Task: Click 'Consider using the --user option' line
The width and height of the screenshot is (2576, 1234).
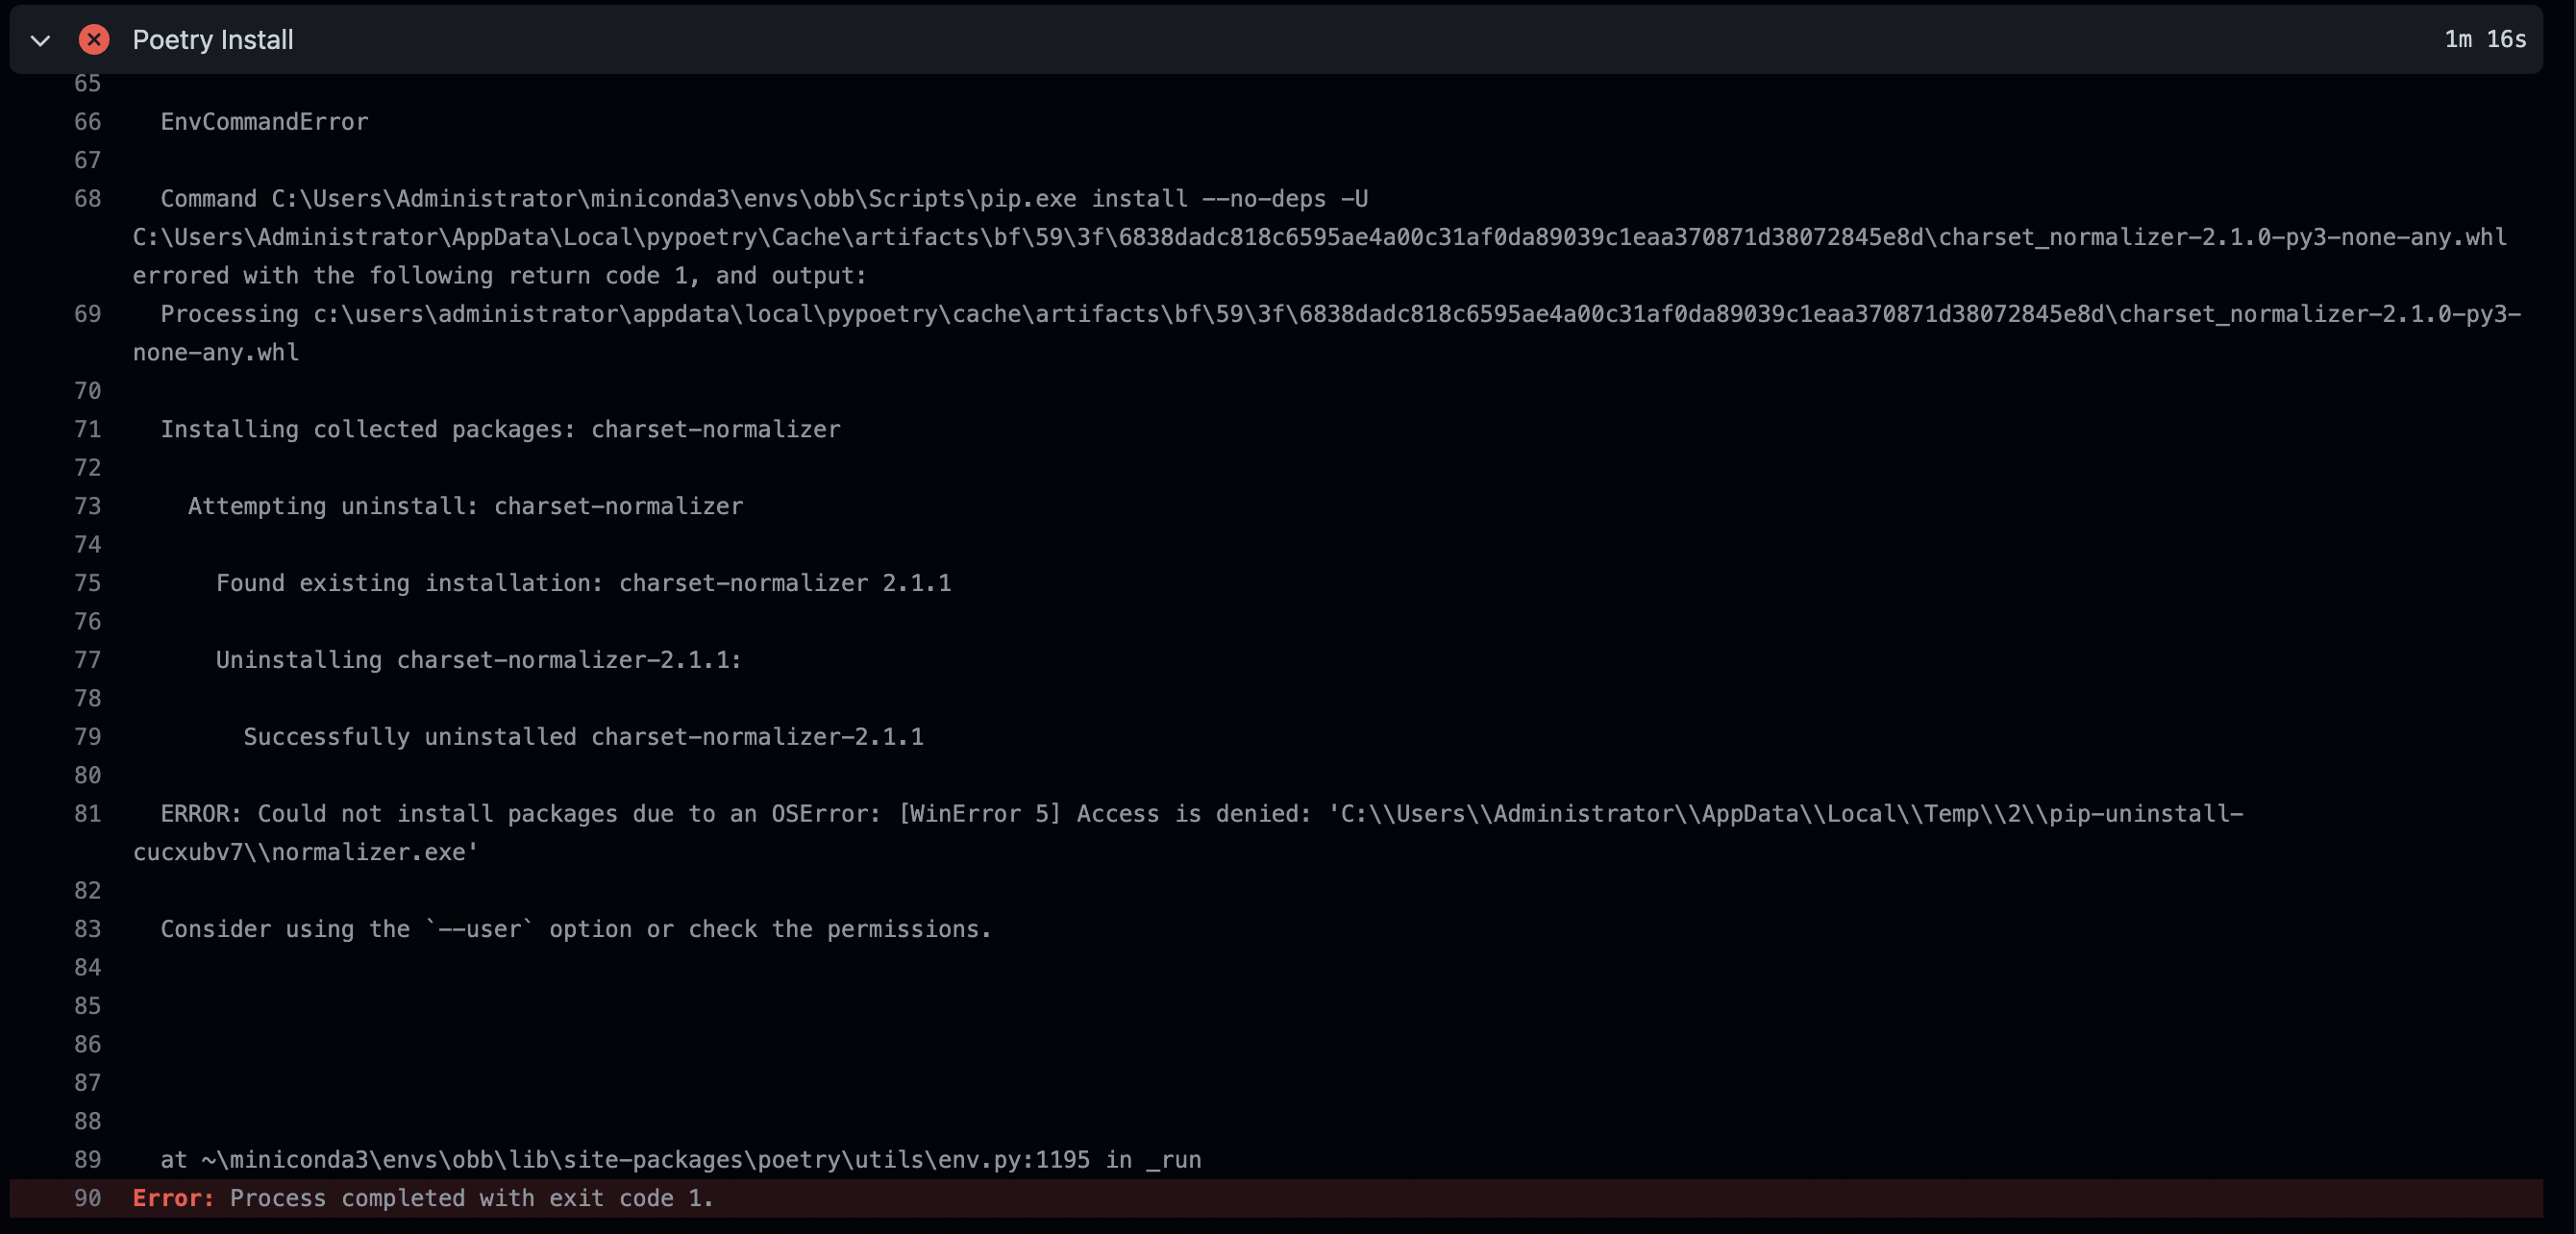Action: coord(575,930)
